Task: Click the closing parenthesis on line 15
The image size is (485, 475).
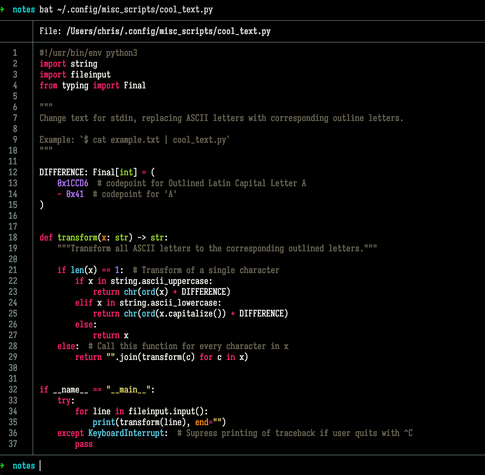Action: click(41, 205)
